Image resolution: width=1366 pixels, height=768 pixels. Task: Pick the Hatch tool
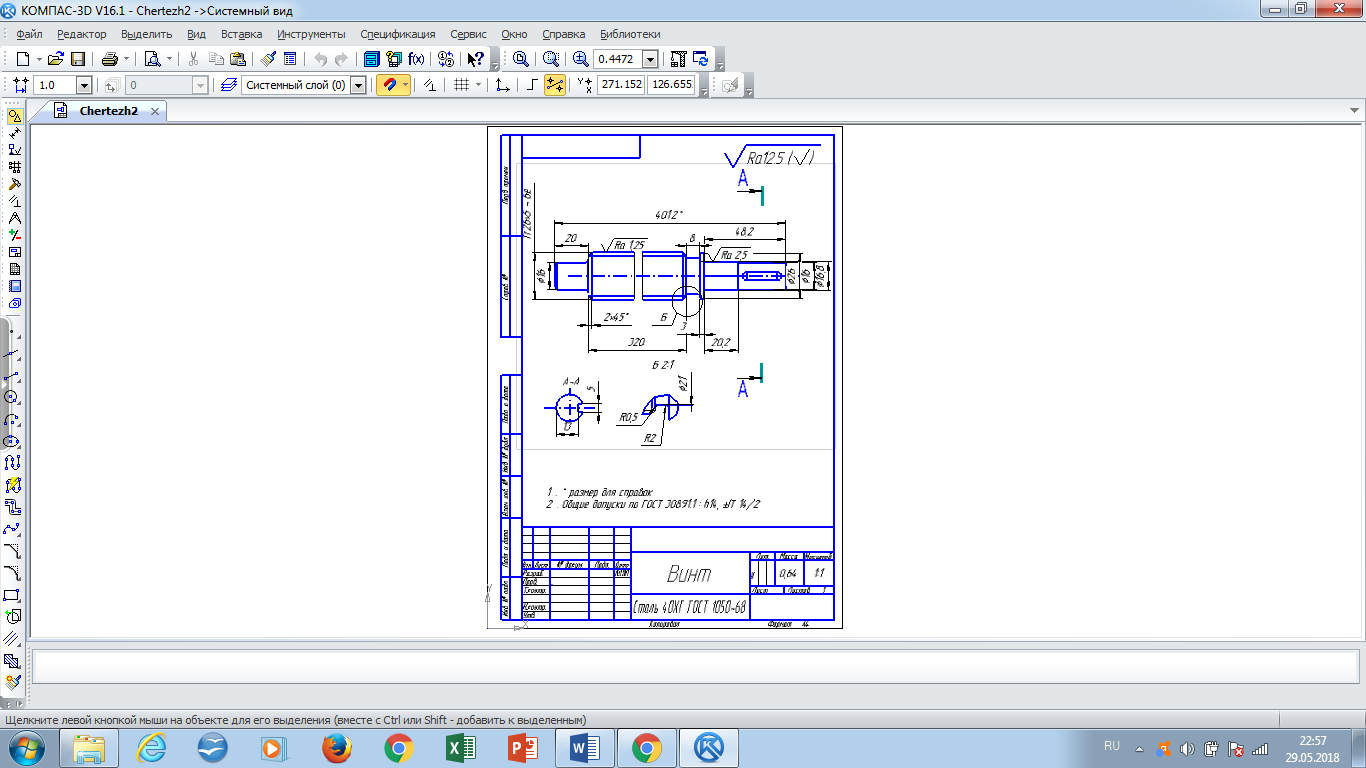click(13, 661)
